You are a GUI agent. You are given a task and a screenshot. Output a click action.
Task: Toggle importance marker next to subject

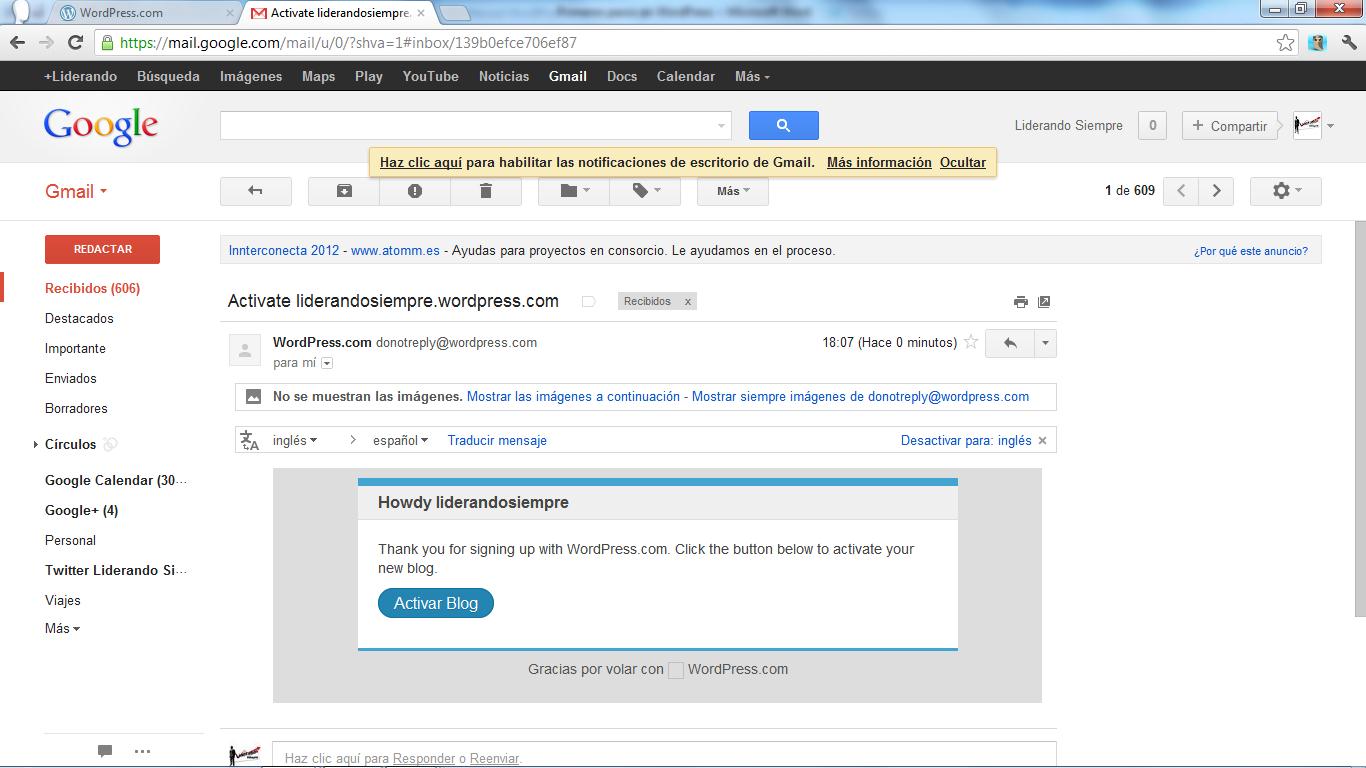[589, 301]
